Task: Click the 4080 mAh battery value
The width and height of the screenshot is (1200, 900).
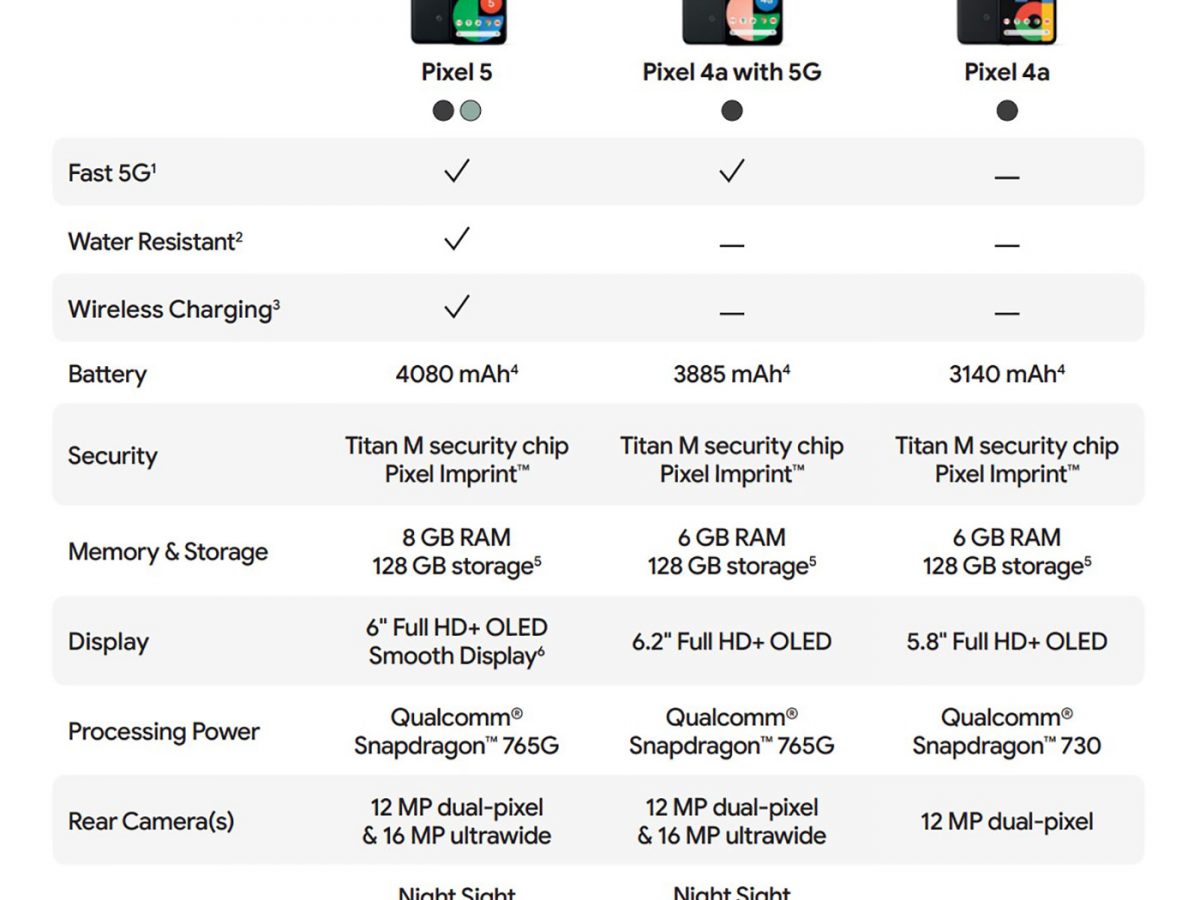Action: (x=457, y=375)
